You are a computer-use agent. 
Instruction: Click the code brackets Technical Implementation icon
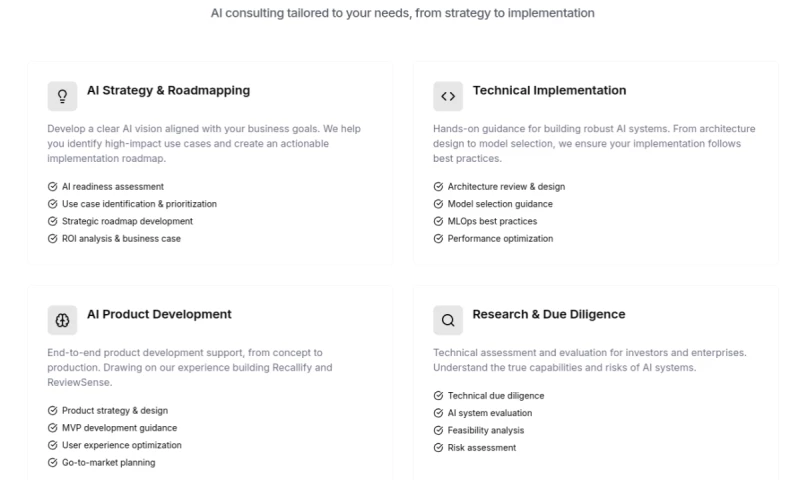pyautogui.click(x=448, y=96)
